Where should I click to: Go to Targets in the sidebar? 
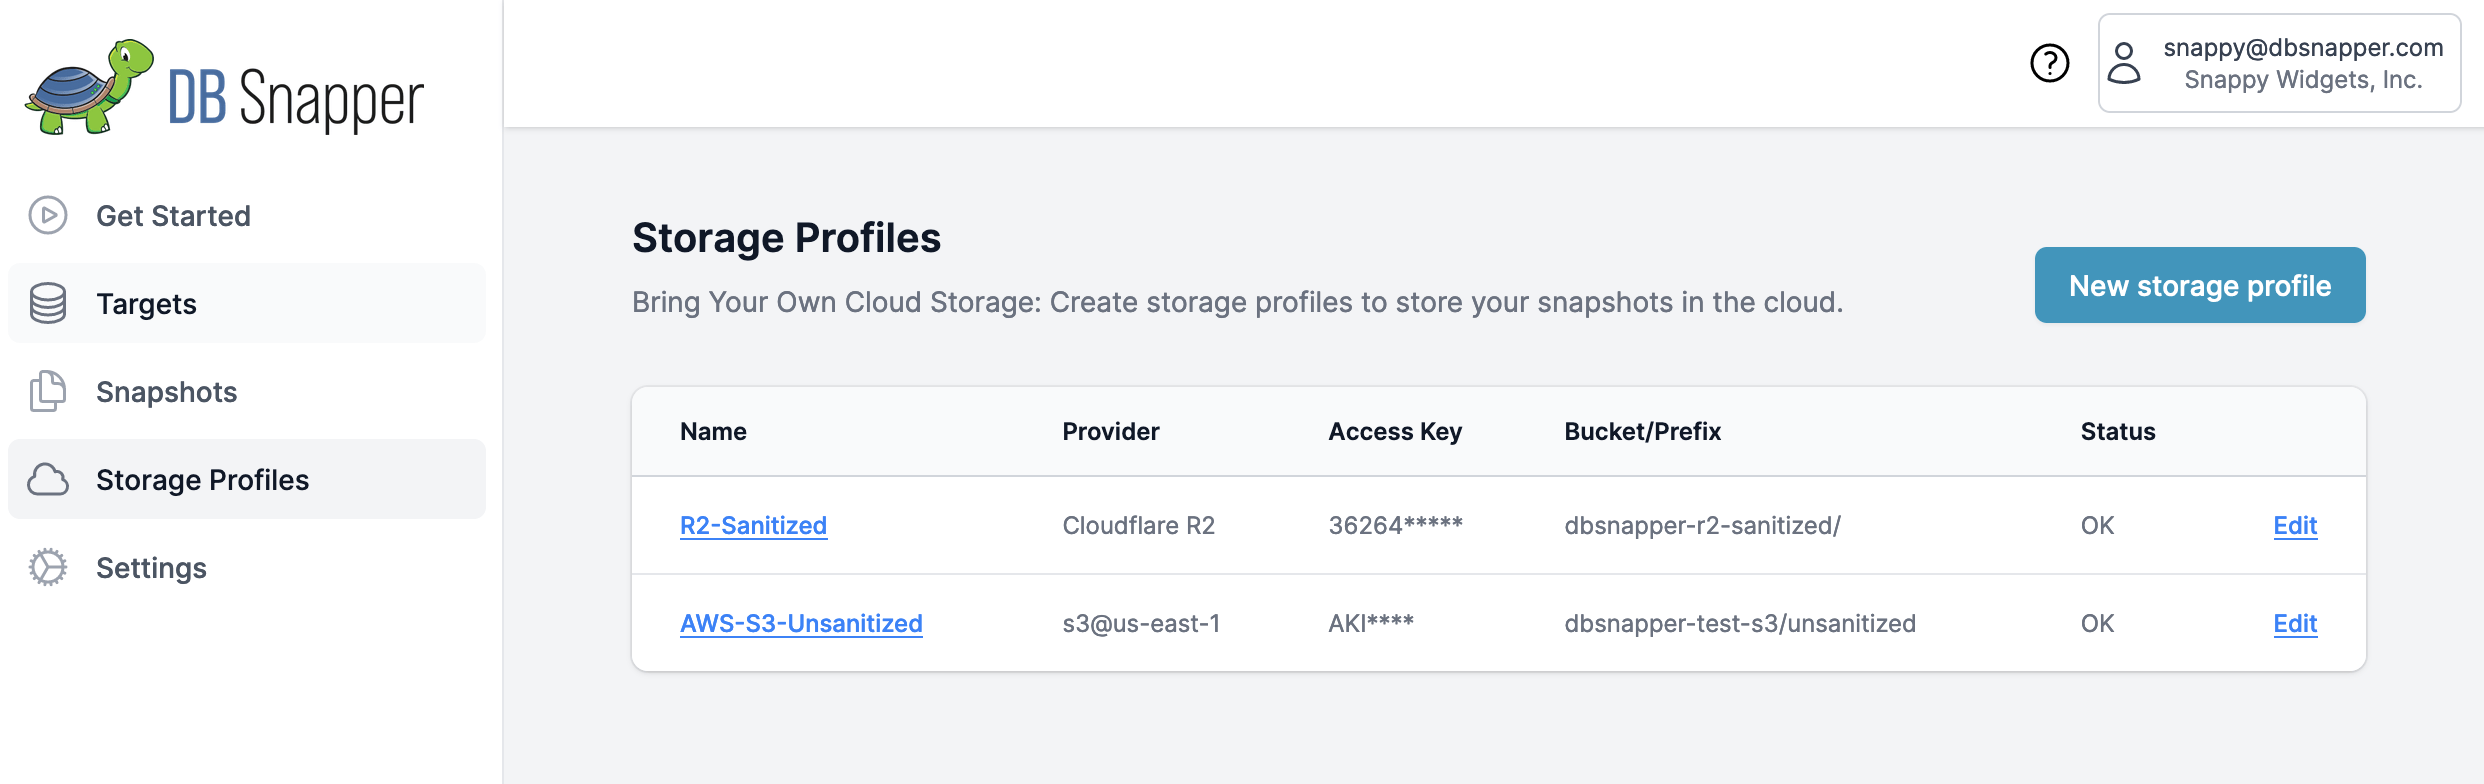pos(247,303)
